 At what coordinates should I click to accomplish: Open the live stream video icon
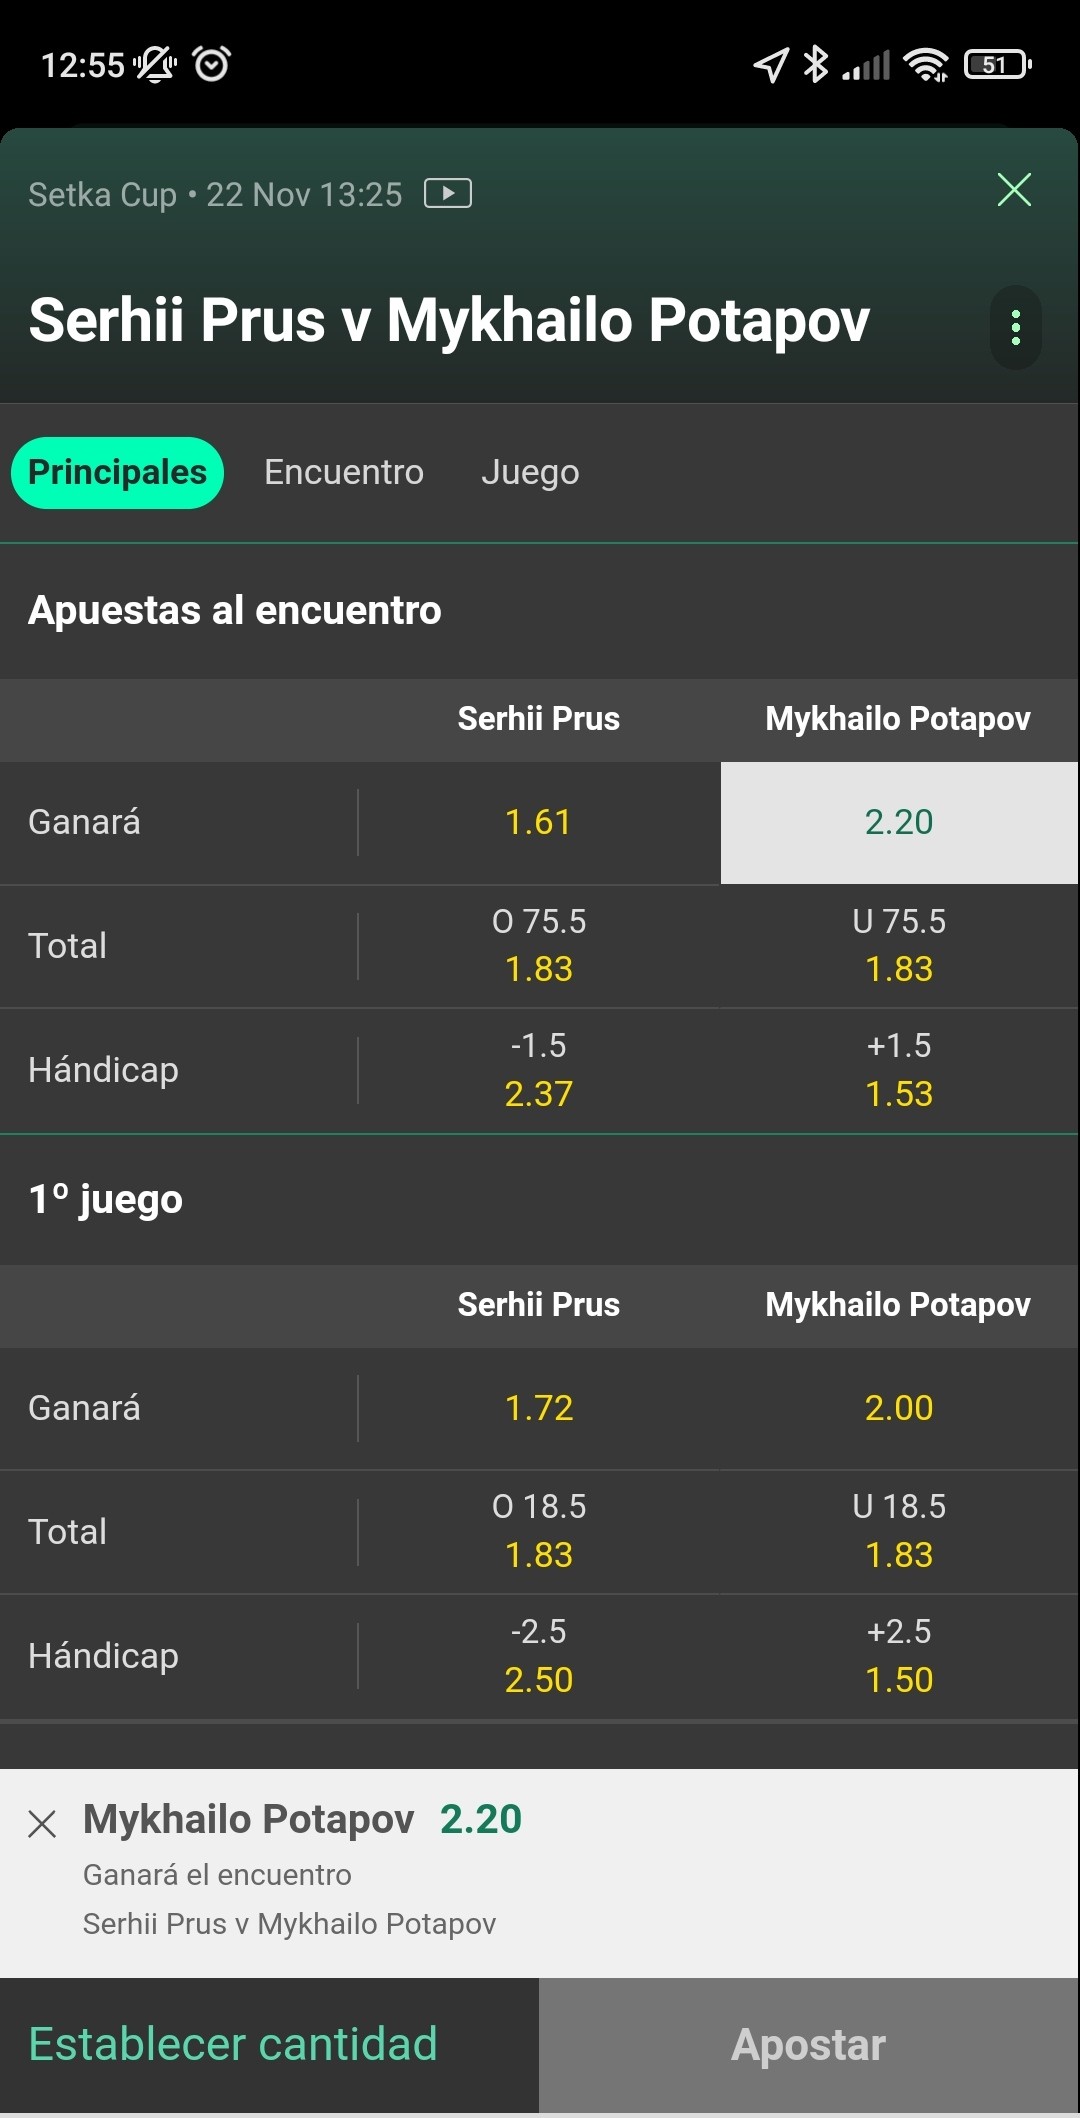[x=447, y=193]
